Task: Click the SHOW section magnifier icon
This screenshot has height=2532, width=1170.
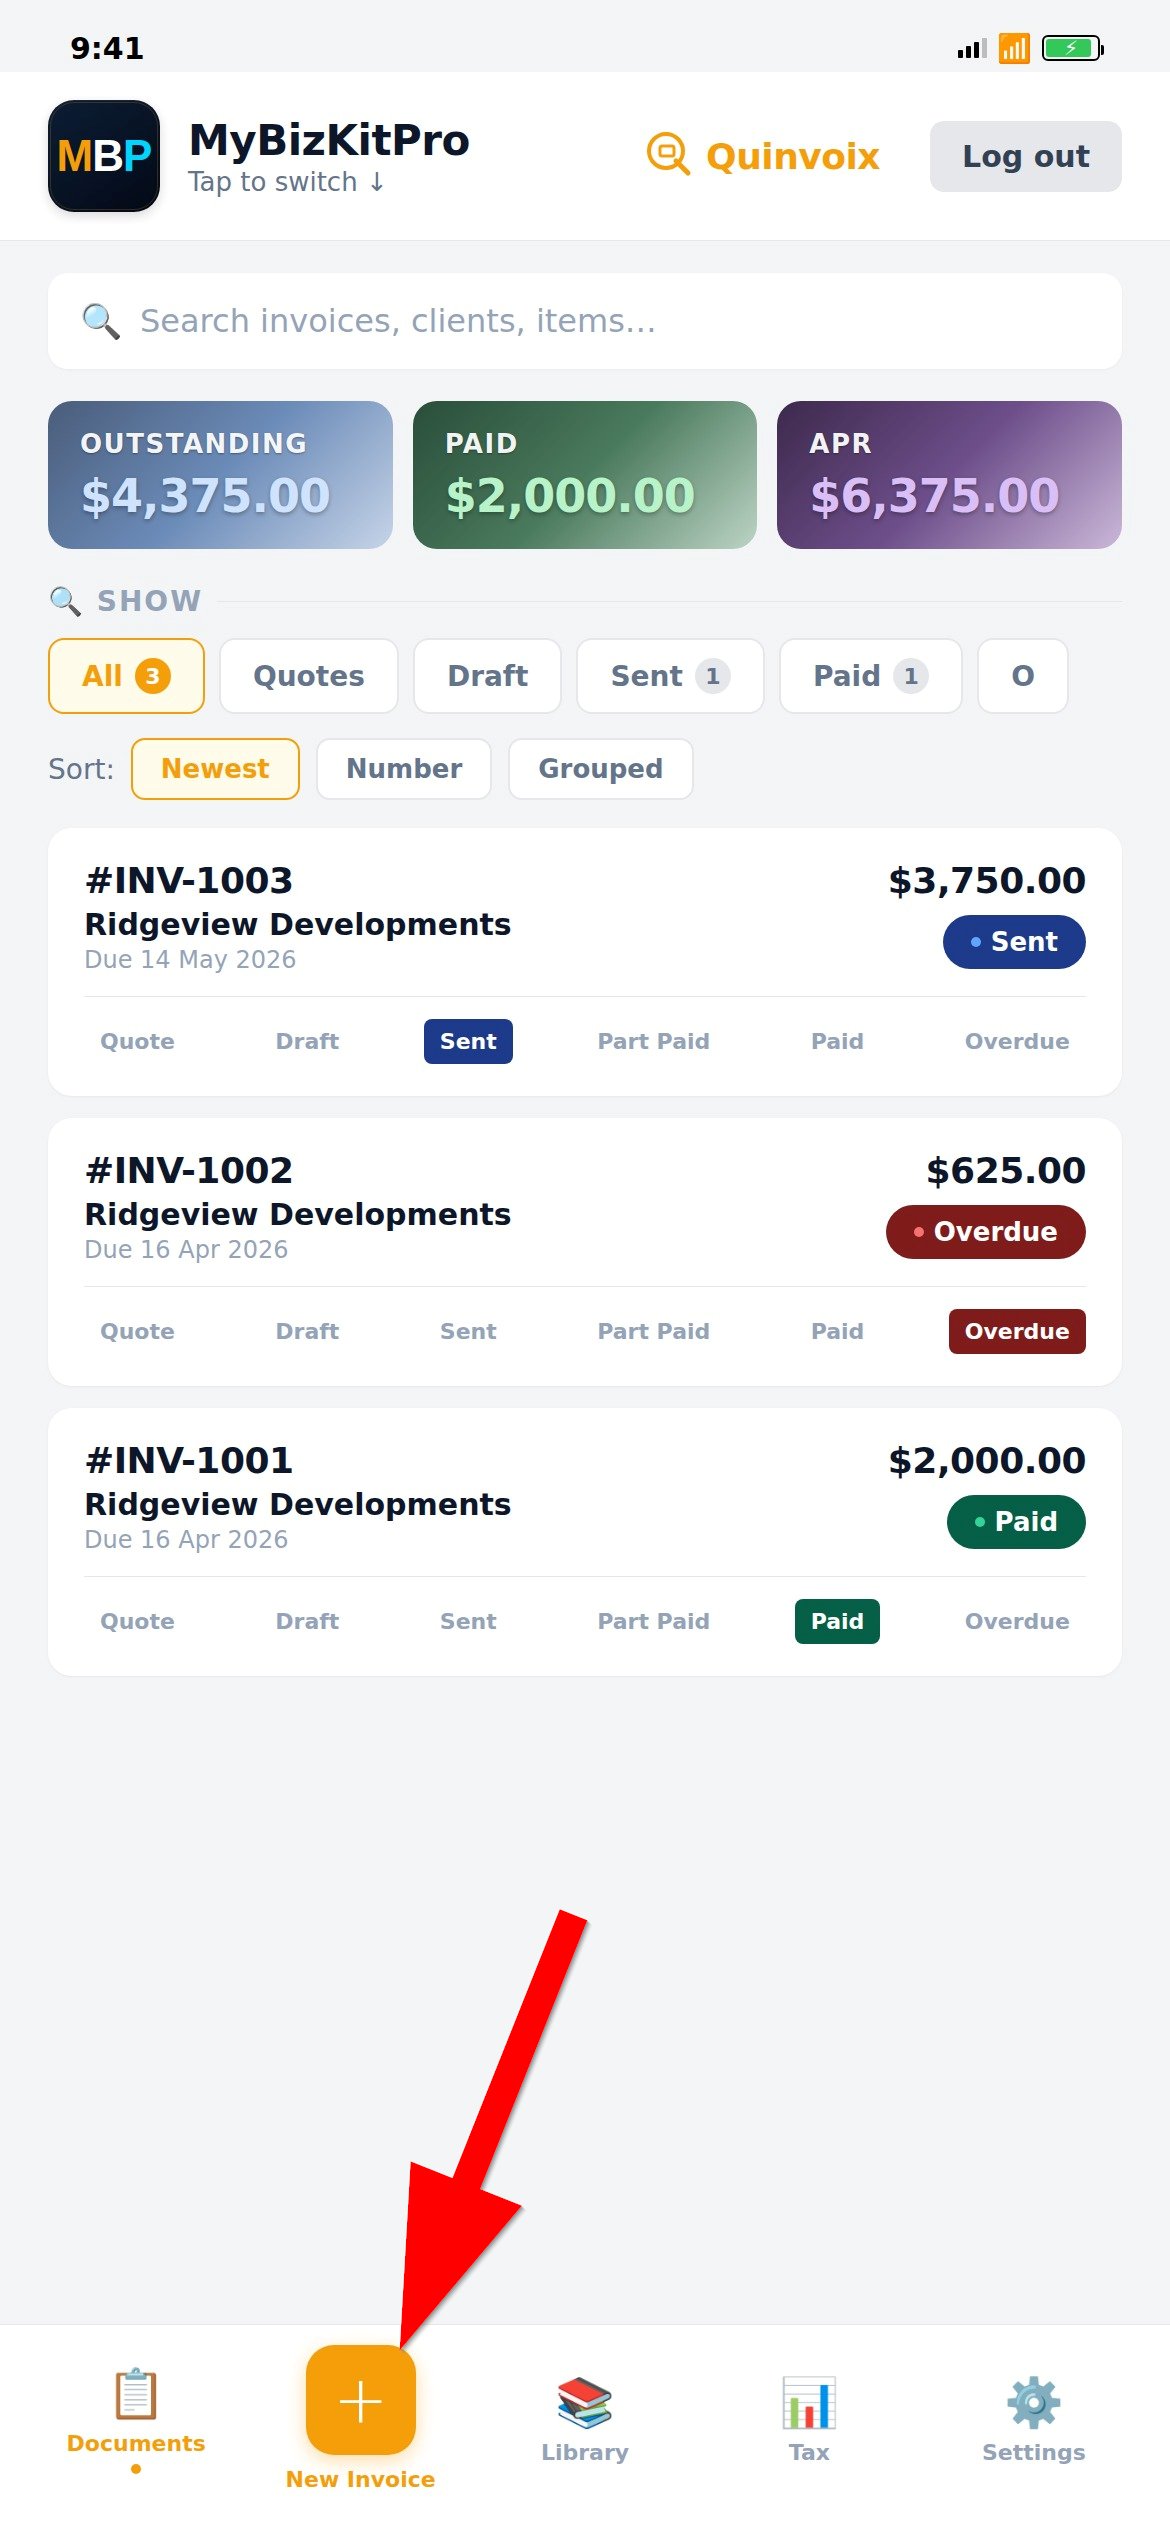Action: click(x=65, y=601)
